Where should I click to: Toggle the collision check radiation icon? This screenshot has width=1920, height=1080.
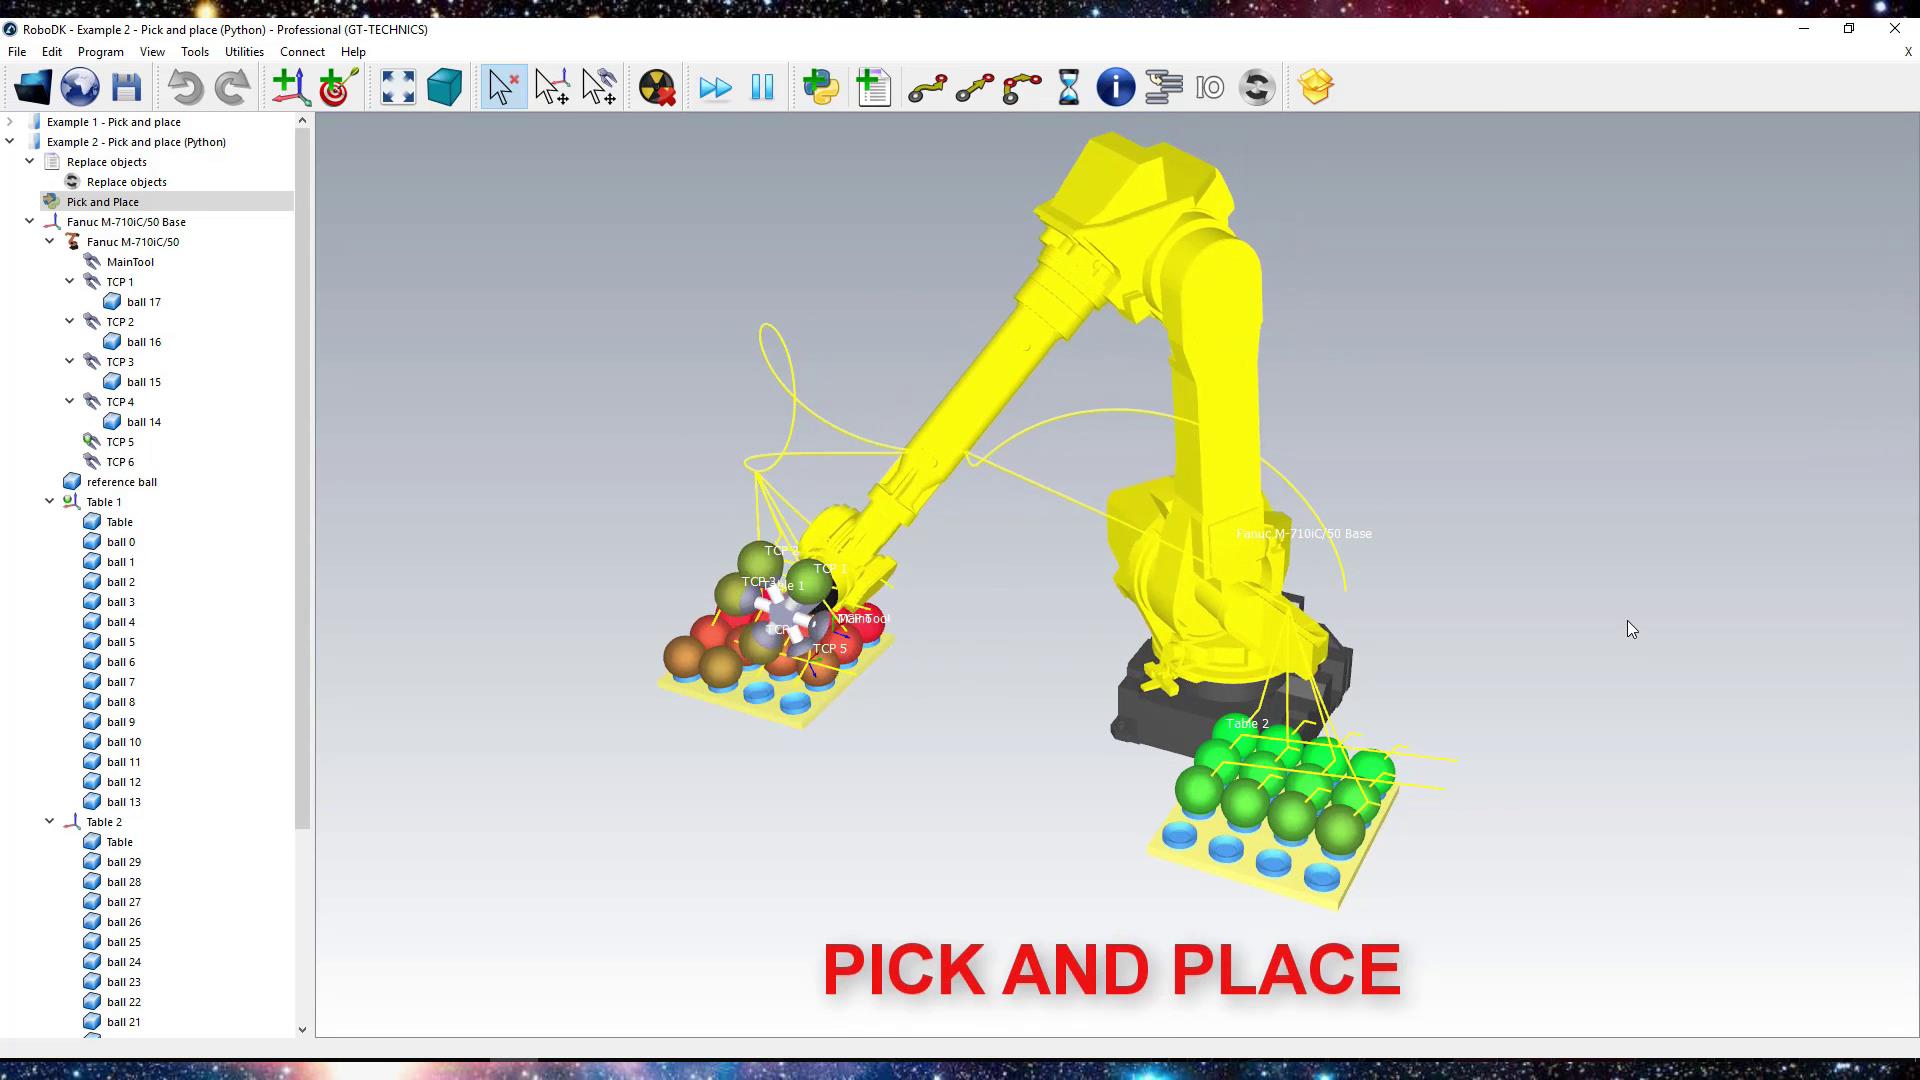pos(657,87)
